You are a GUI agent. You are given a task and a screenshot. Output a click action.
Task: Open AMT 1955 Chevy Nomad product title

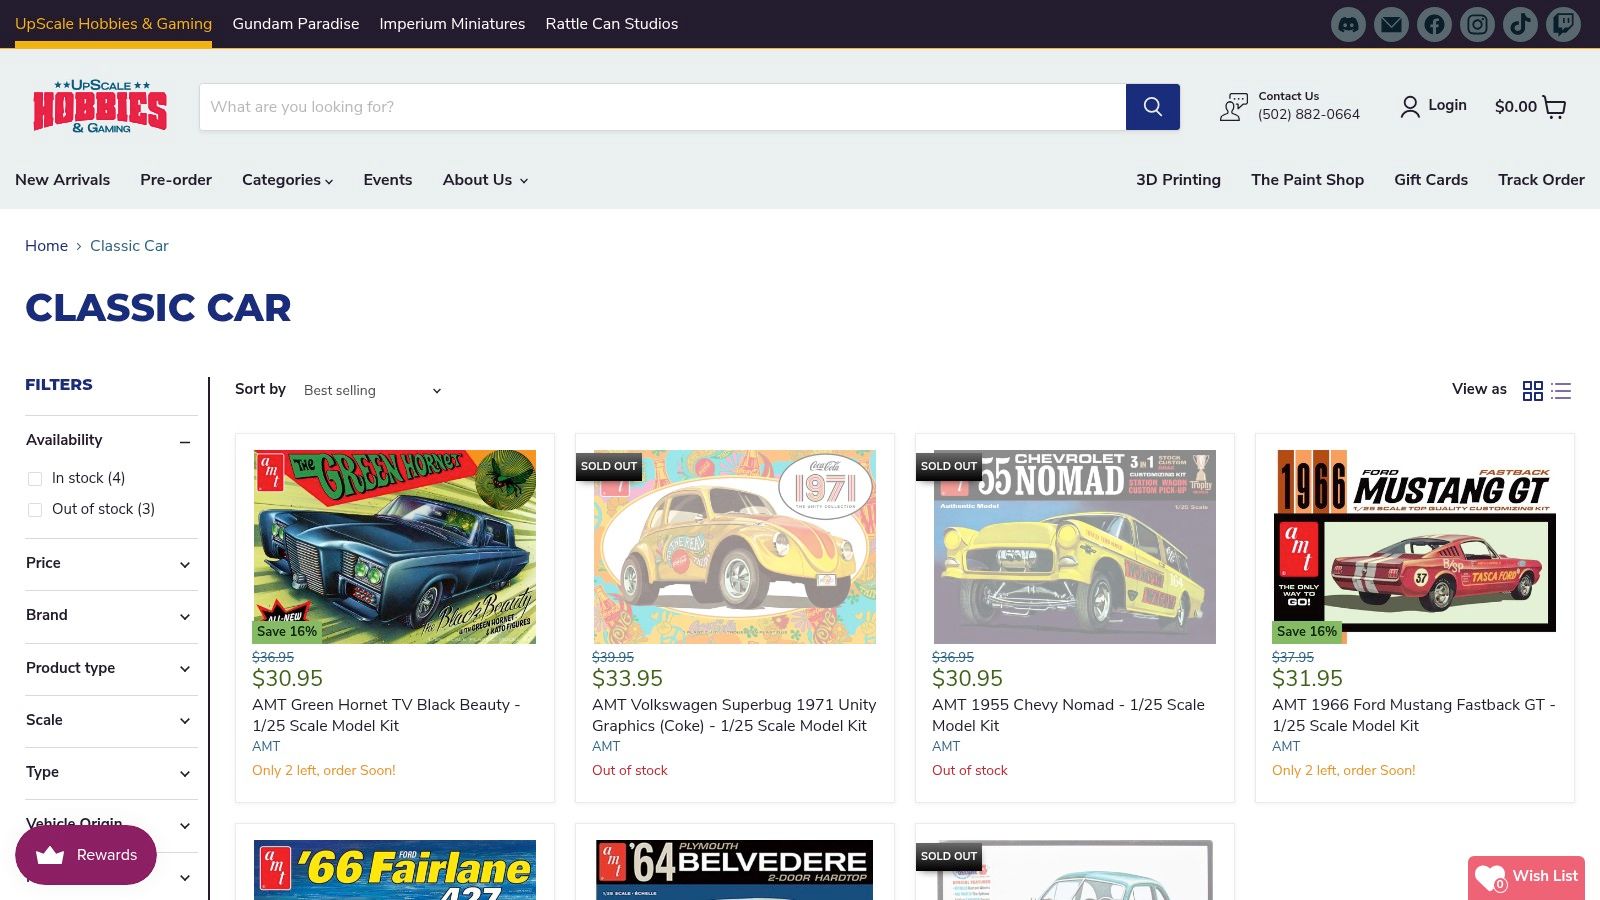tap(1068, 715)
